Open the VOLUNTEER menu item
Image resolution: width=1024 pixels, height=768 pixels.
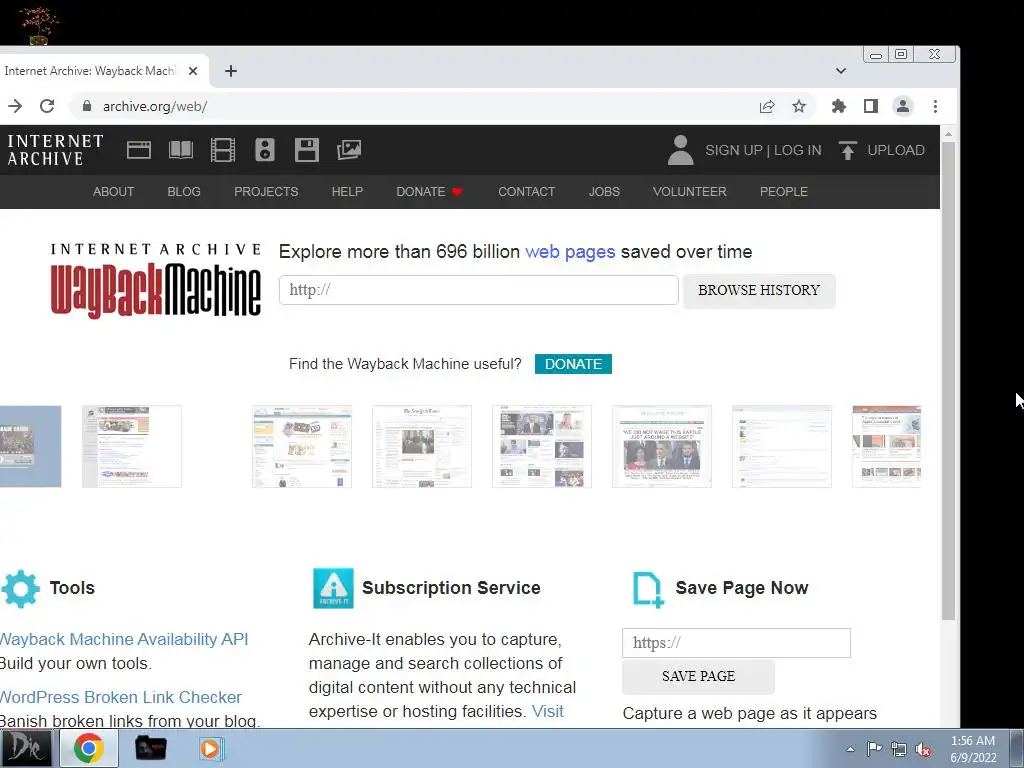click(690, 191)
